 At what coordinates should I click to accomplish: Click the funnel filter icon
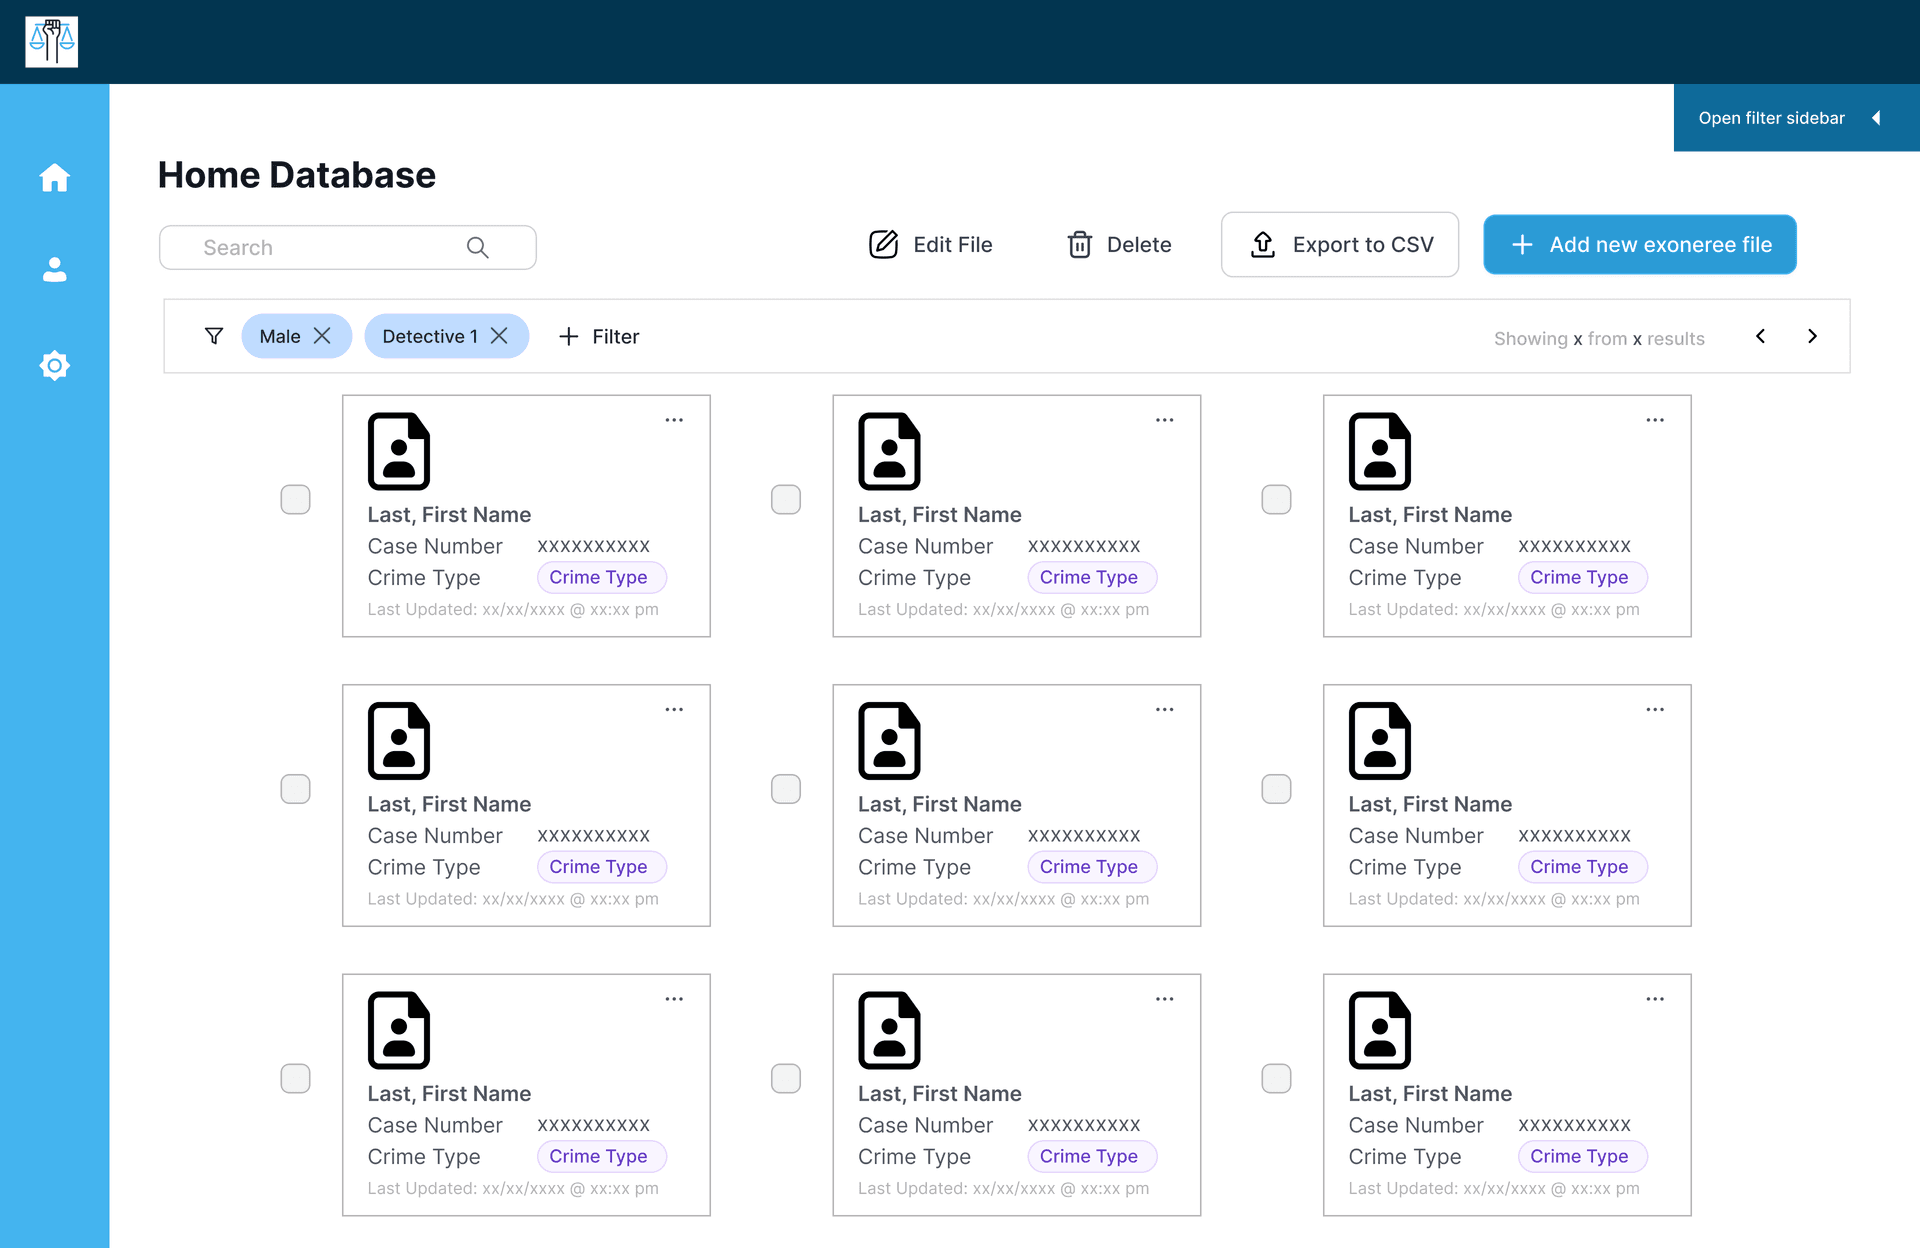pyautogui.click(x=213, y=336)
